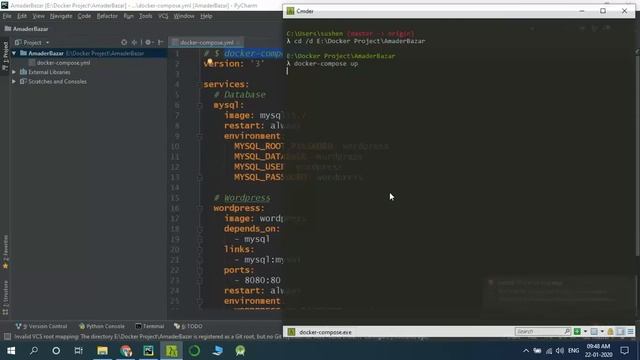Viewport: 640px width, 360px height.
Task: Open new console dropdown arrow in Cmder
Action: 585,331
